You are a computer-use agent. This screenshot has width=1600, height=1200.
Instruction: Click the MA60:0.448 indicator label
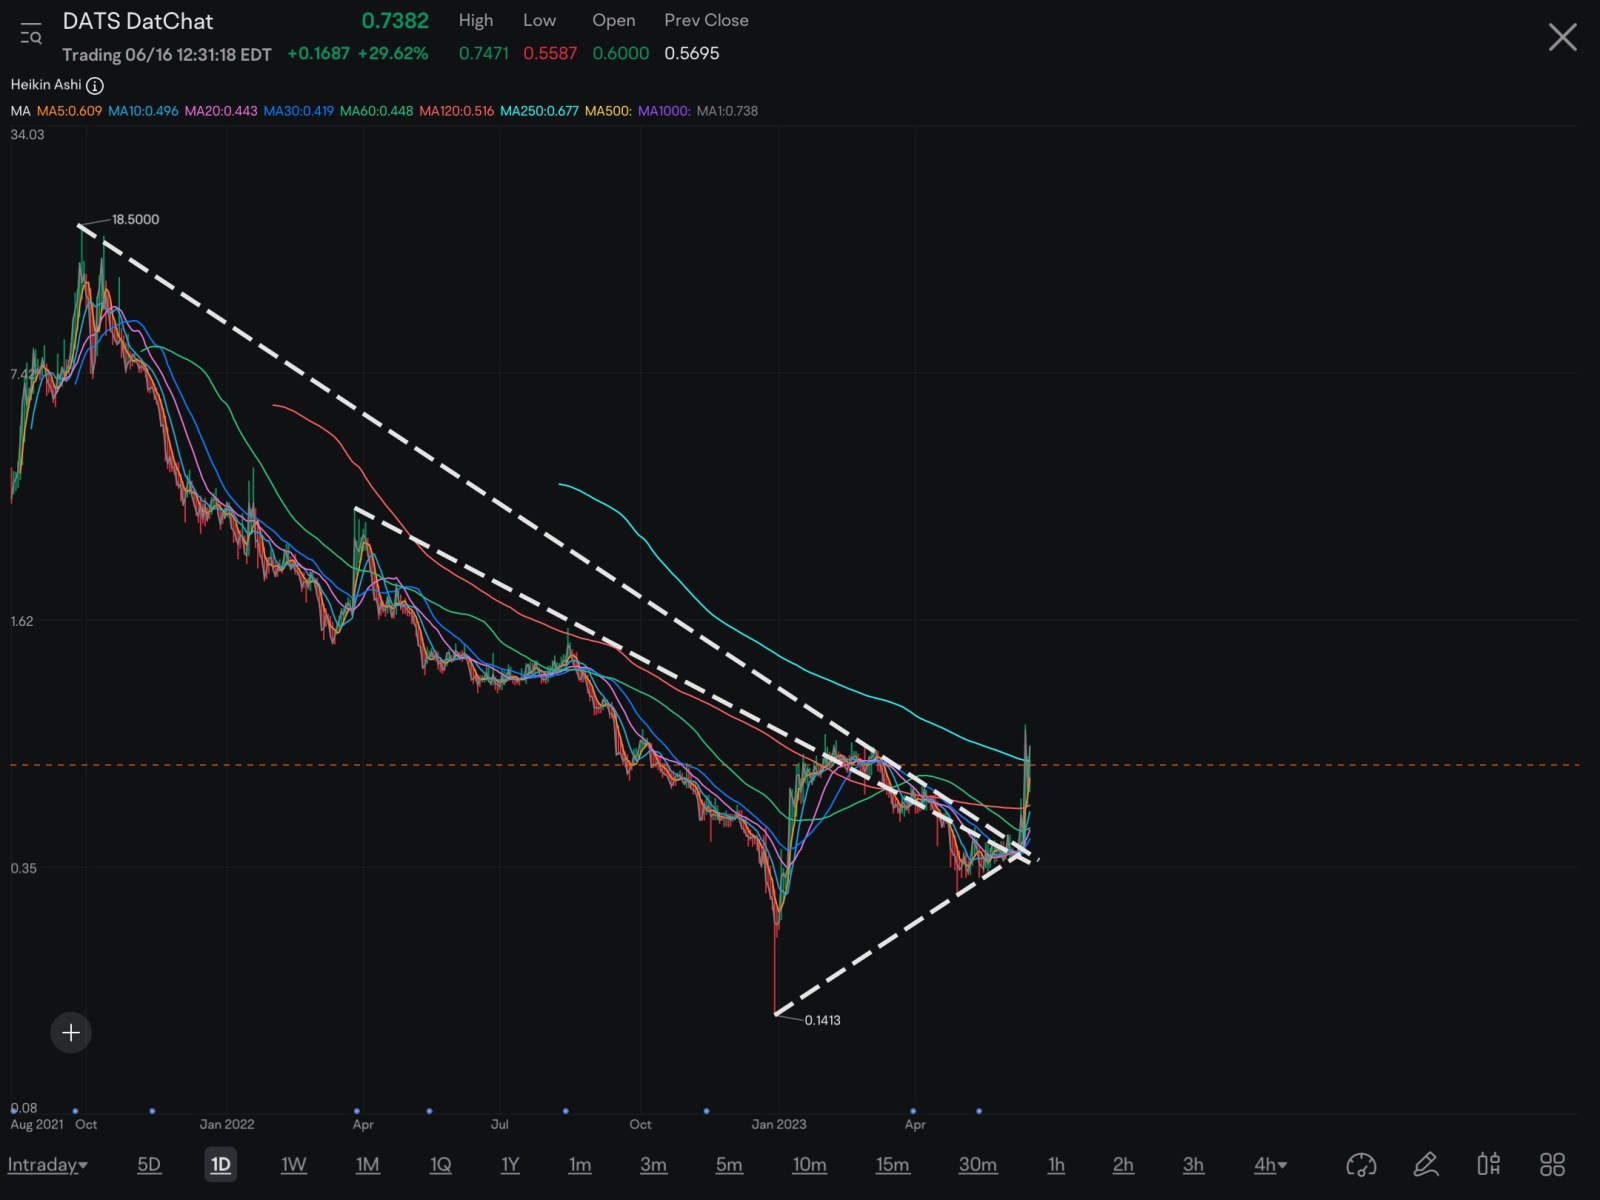pyautogui.click(x=376, y=111)
